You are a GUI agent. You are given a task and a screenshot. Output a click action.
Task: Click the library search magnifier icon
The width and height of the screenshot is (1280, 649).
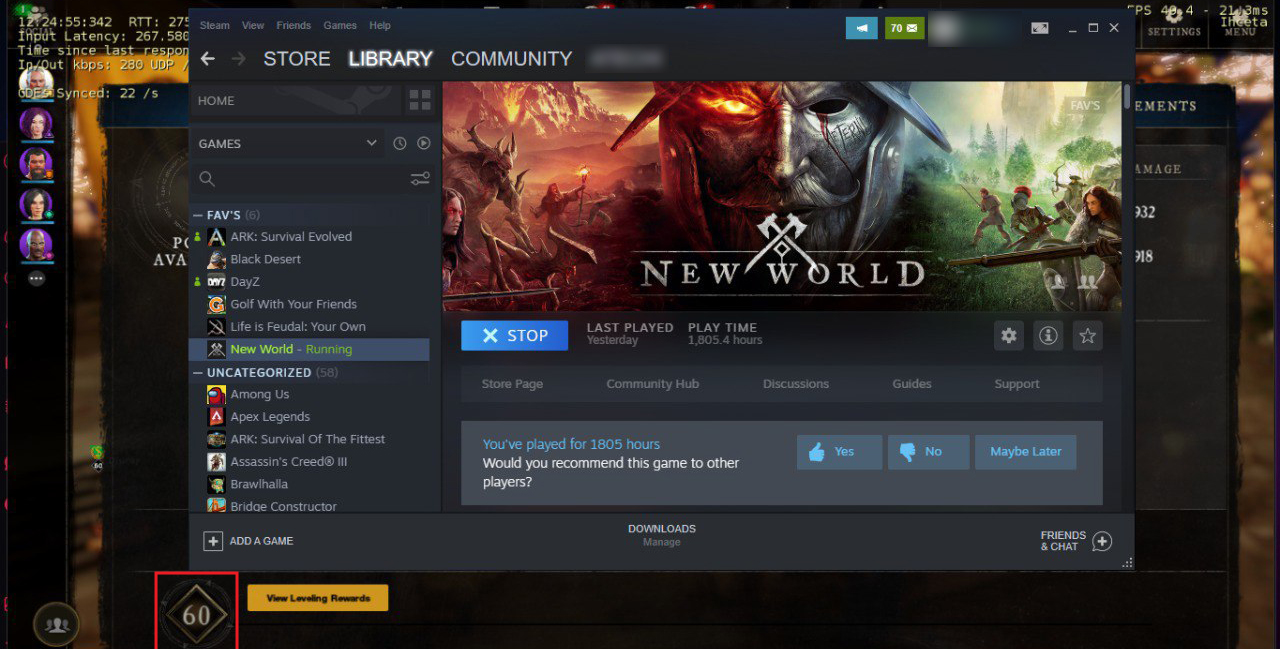tap(207, 179)
